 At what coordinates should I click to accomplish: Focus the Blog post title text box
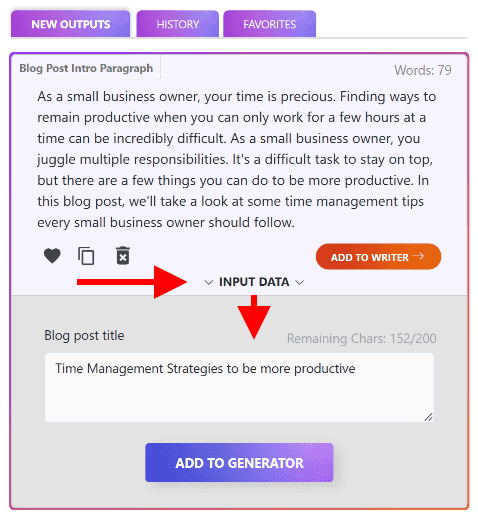[239, 387]
